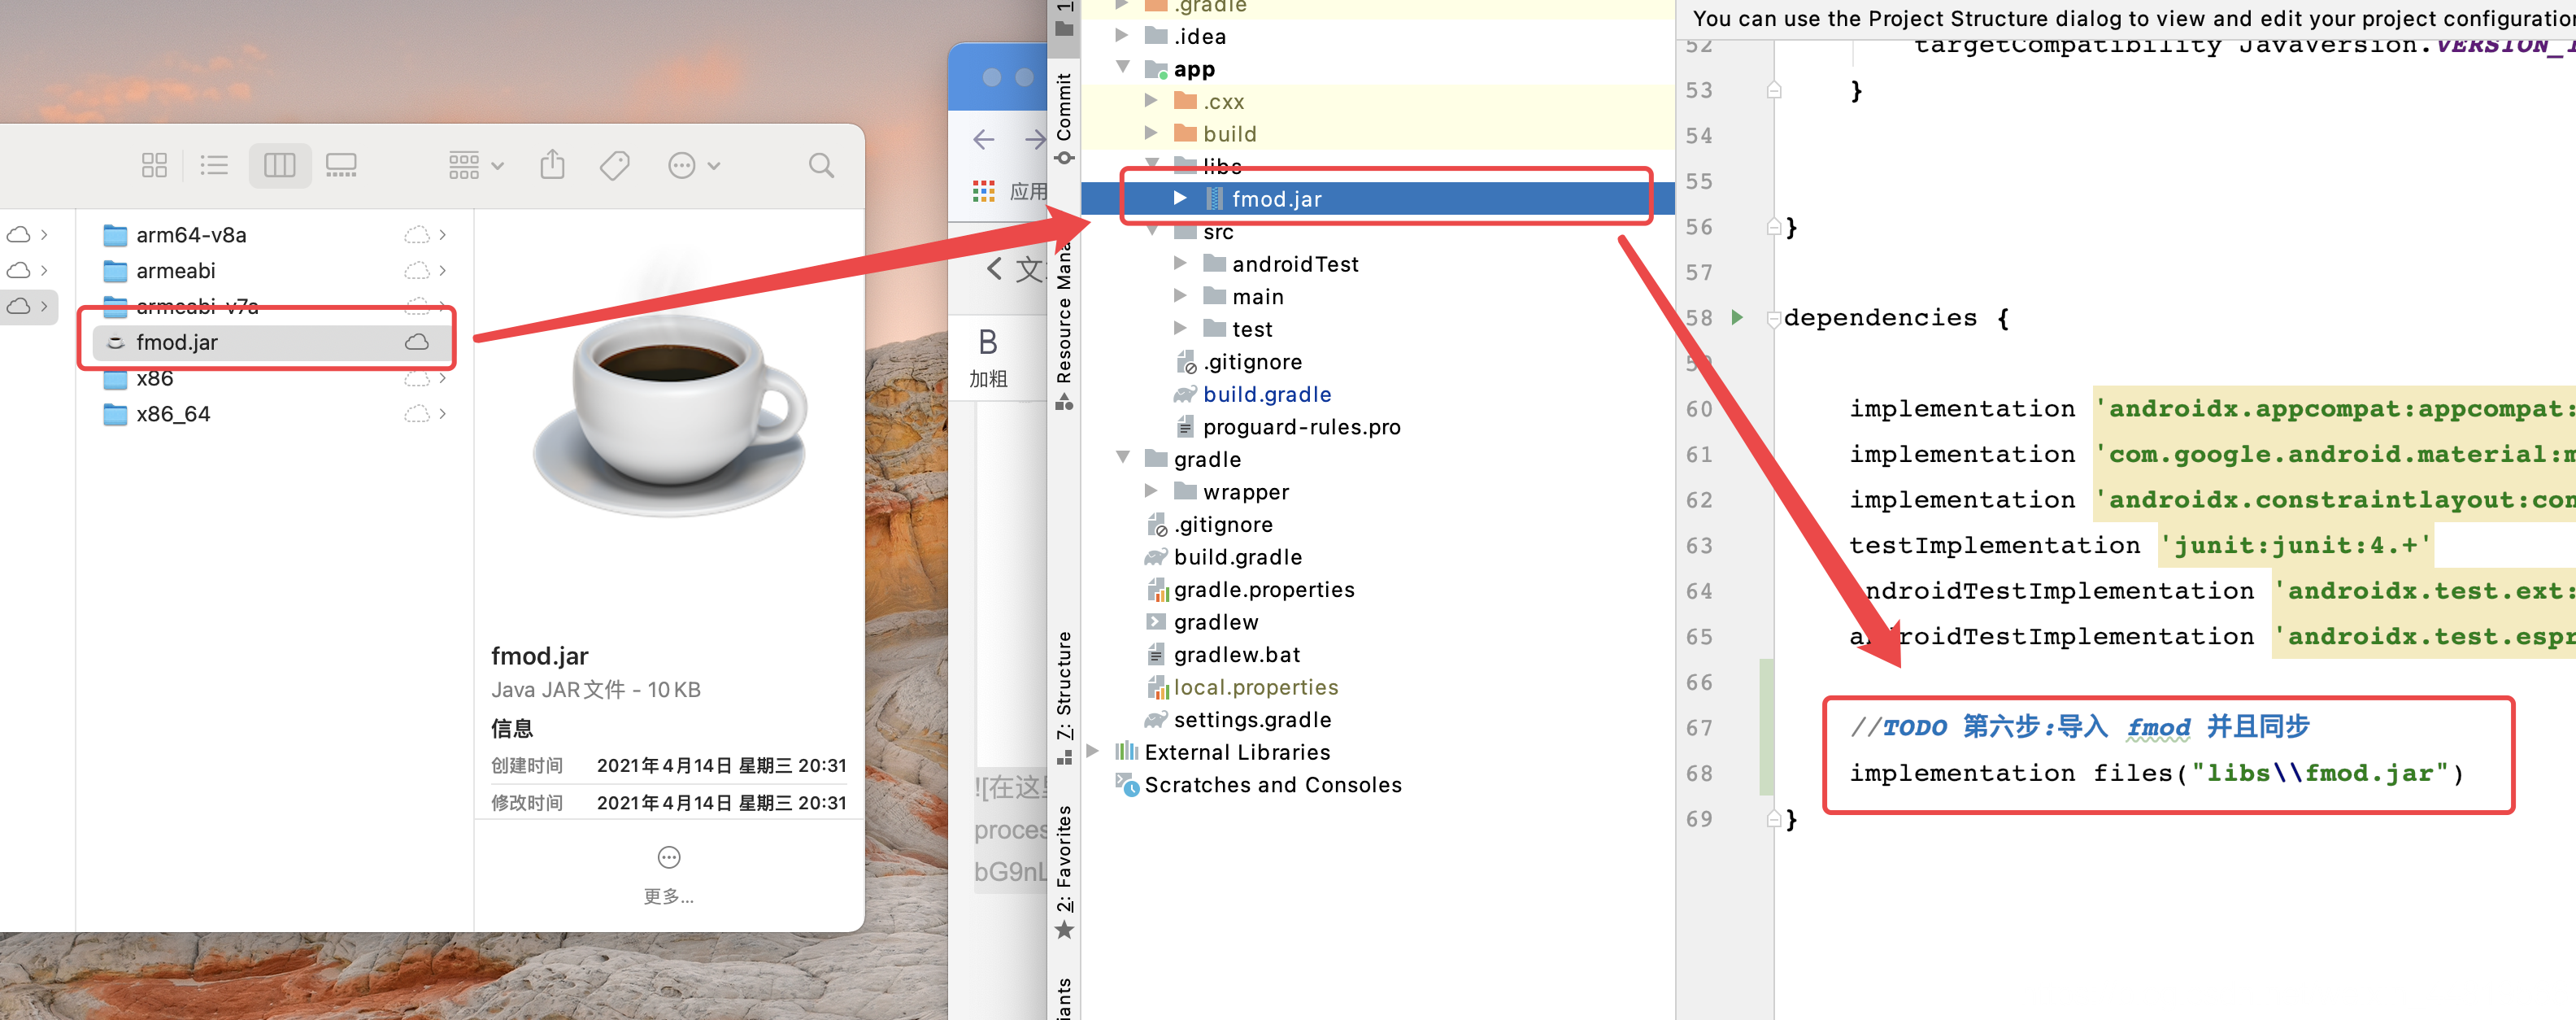Open the arm64-v8a folder
This screenshot has width=2576, height=1020.
(x=191, y=235)
